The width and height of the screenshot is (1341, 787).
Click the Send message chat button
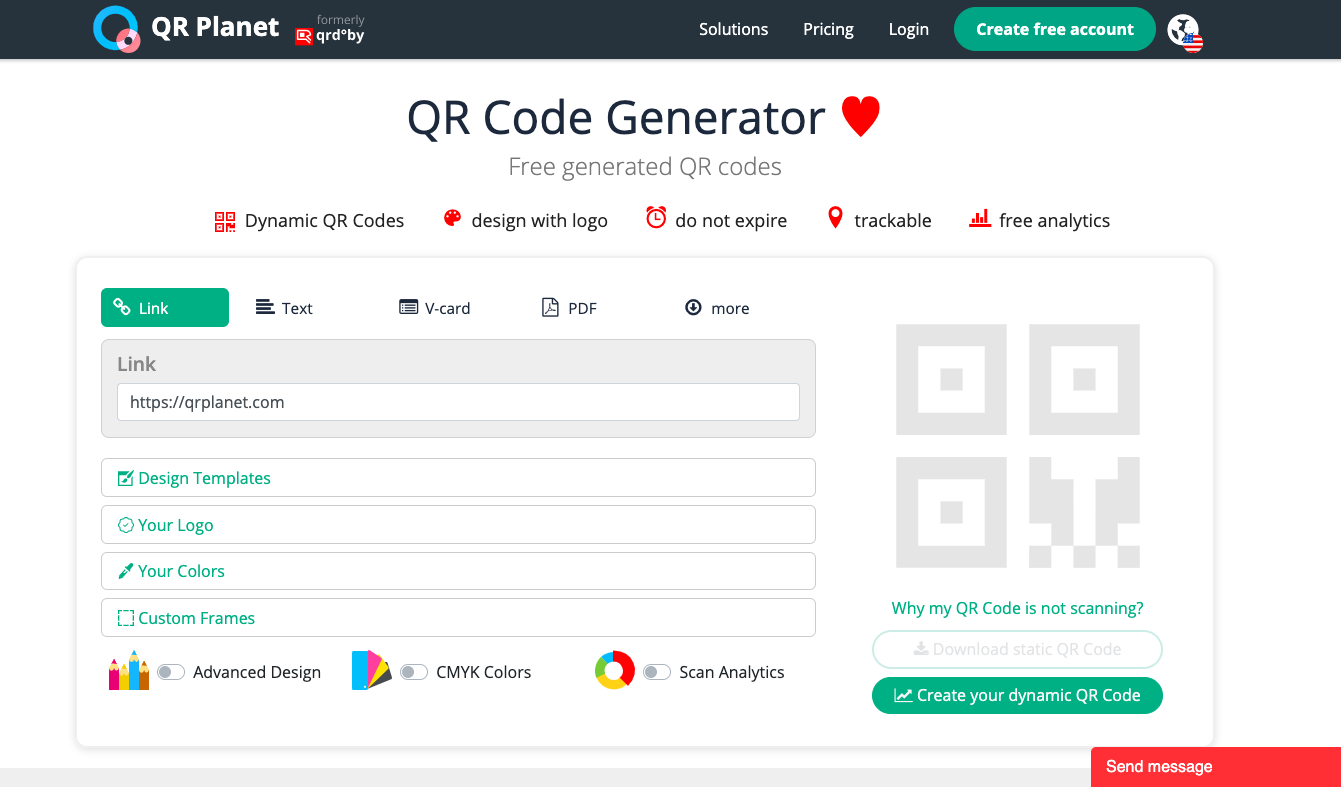[x=1216, y=767]
